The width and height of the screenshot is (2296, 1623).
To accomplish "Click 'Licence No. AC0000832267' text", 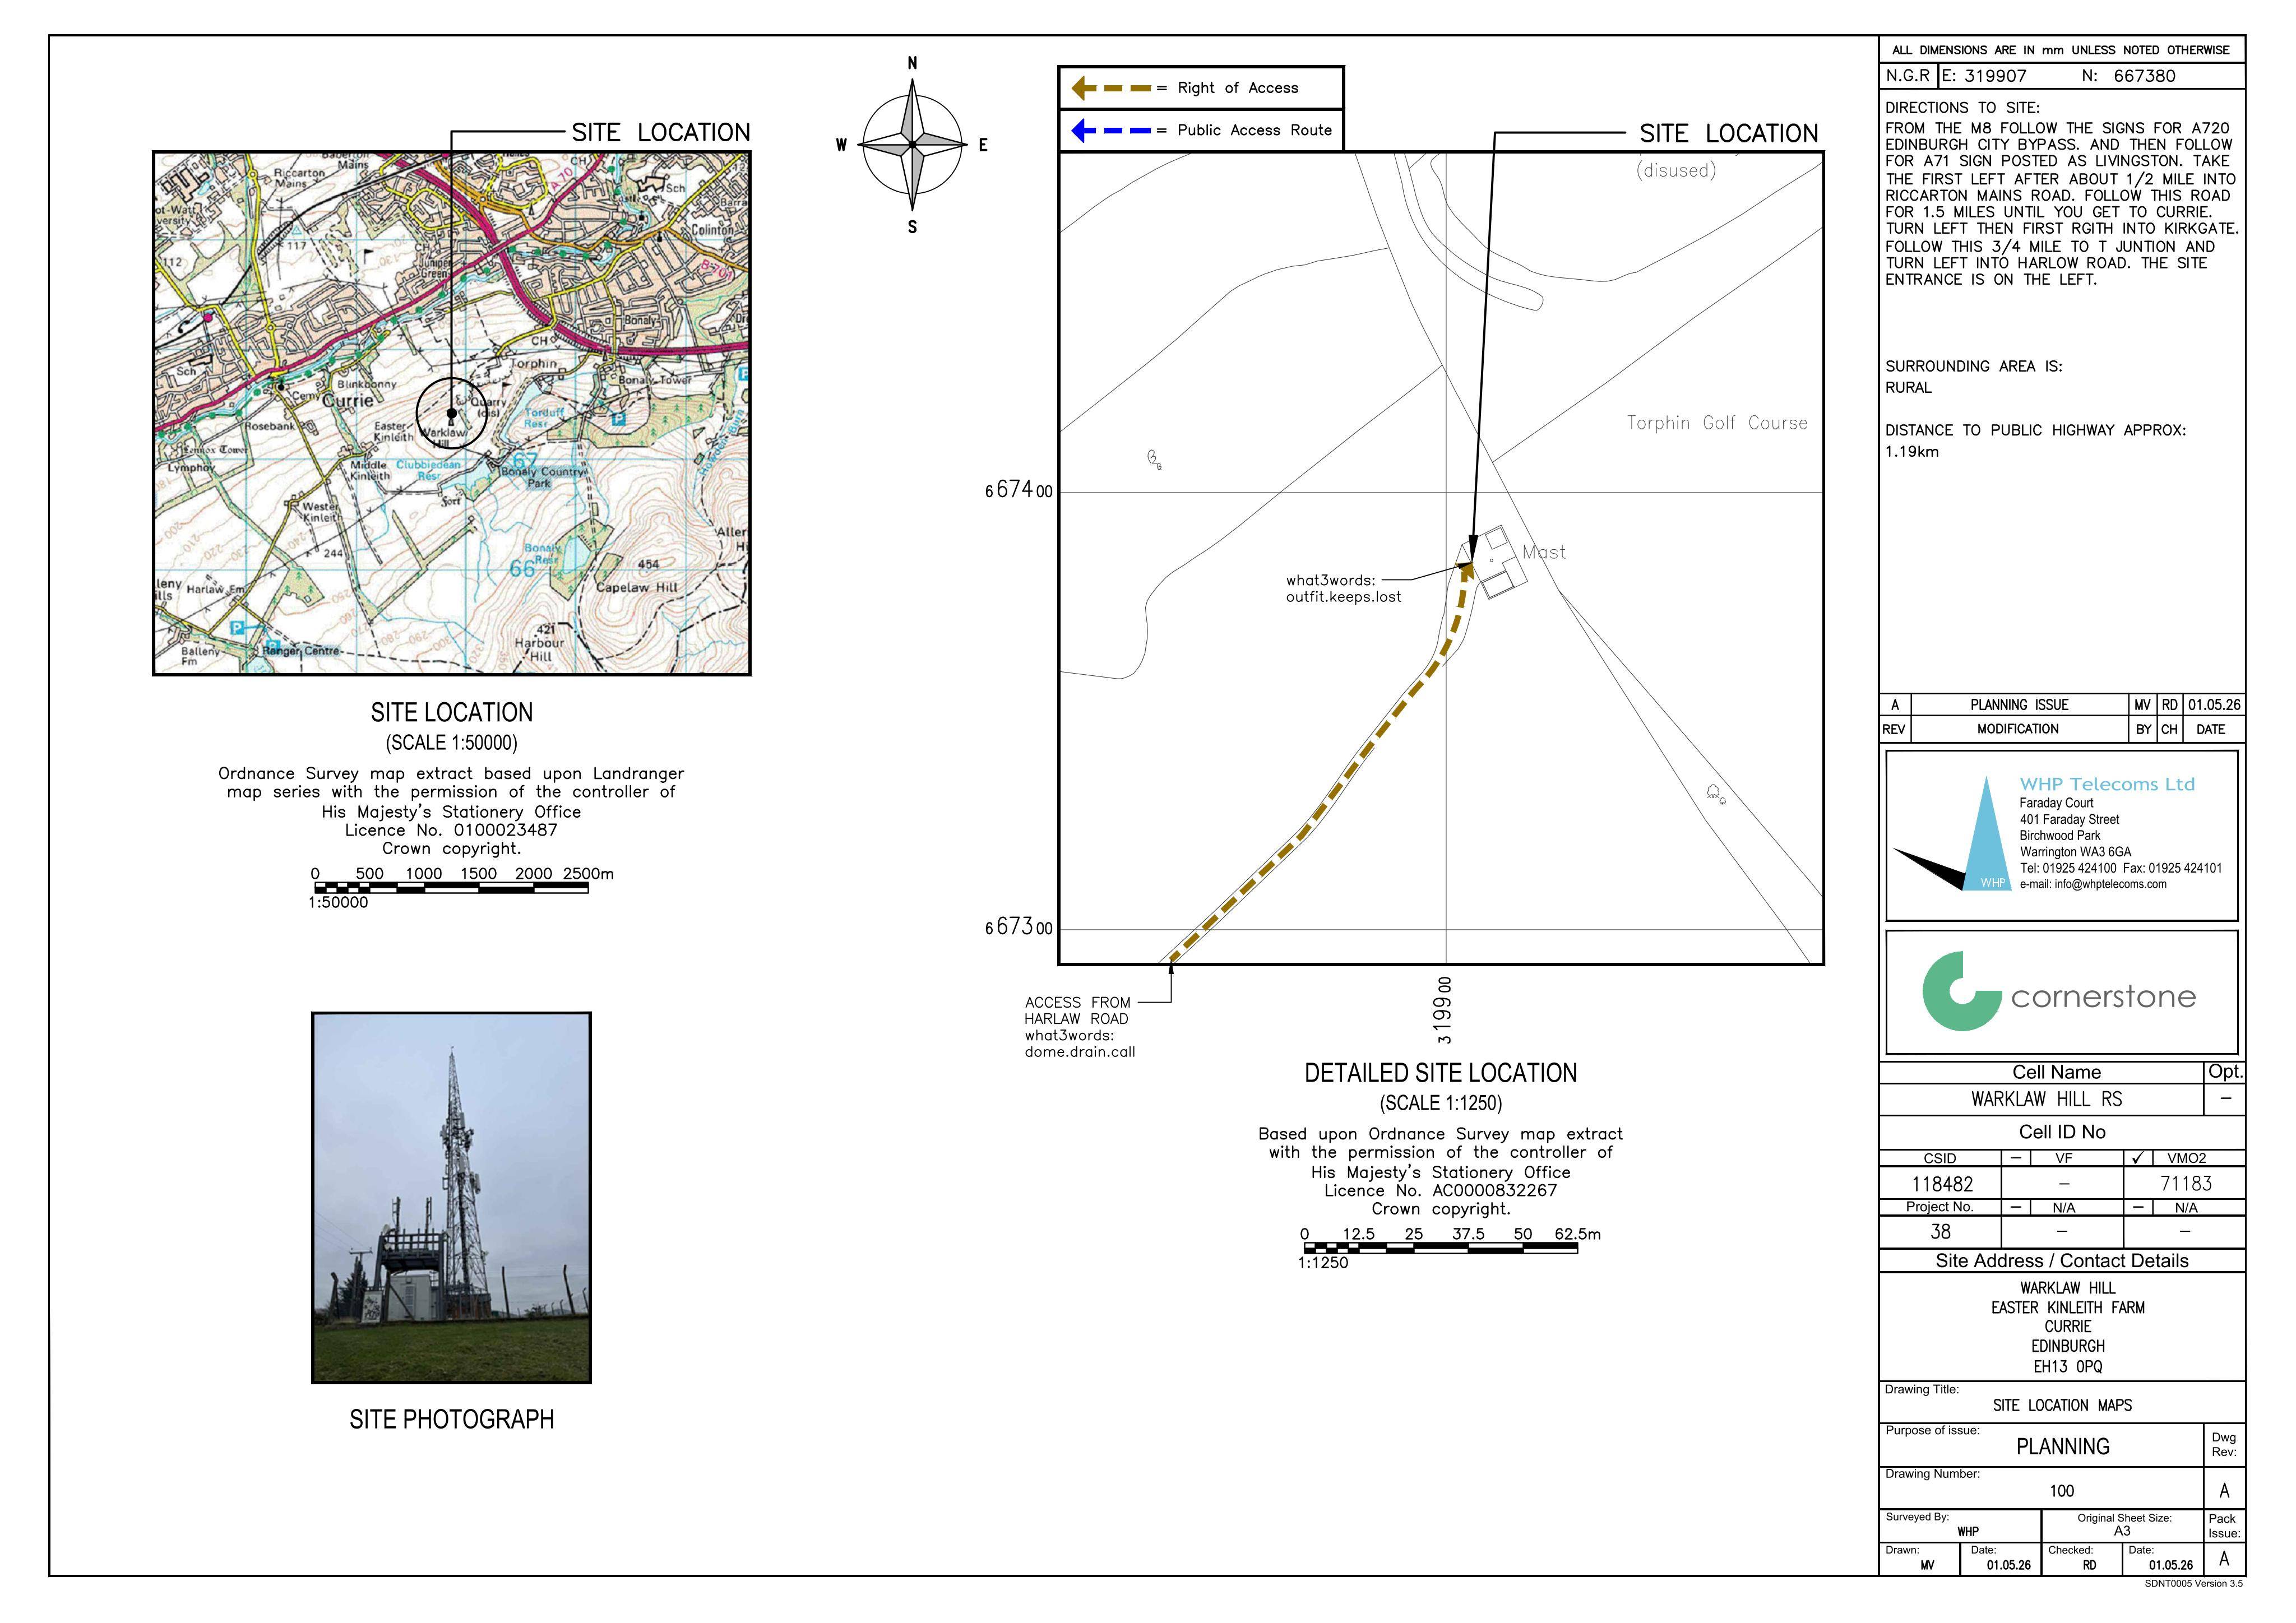I will pos(1440,1191).
